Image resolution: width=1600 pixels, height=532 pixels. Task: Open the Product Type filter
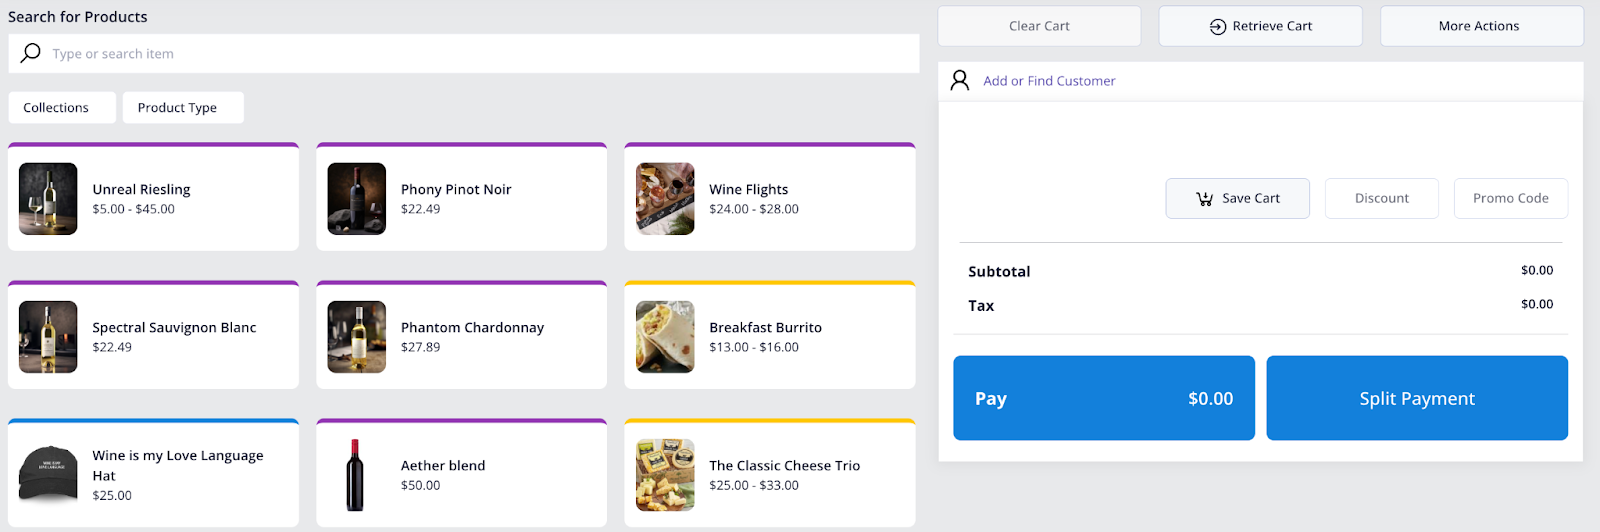tap(177, 108)
